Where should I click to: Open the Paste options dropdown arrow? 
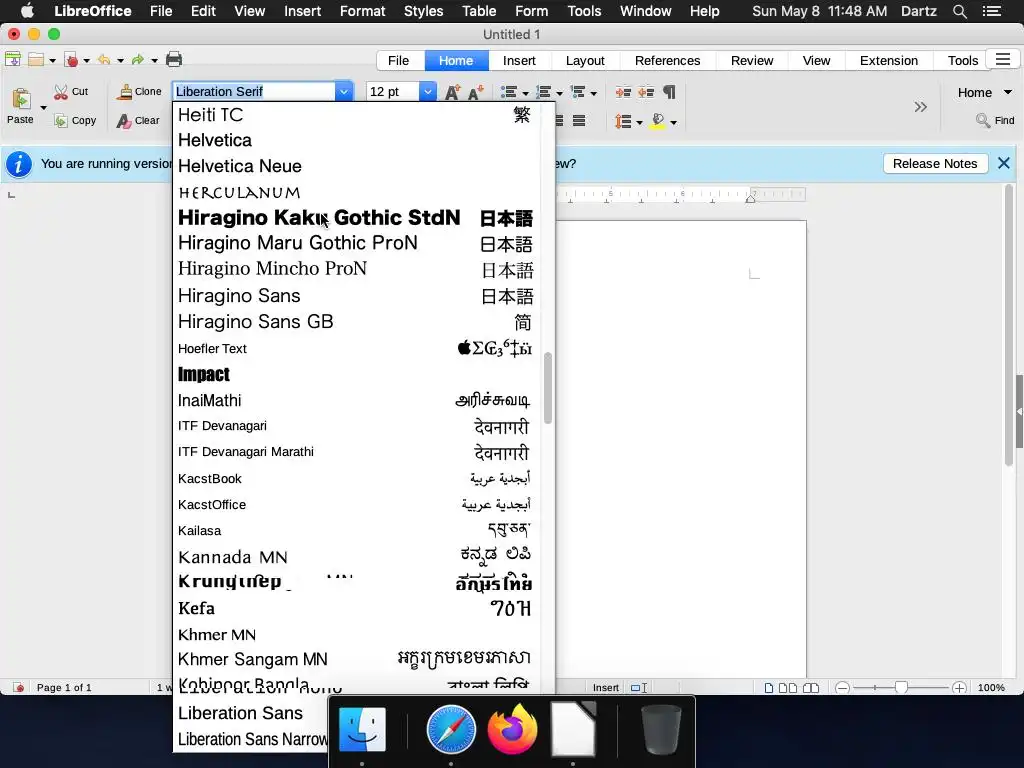point(44,108)
